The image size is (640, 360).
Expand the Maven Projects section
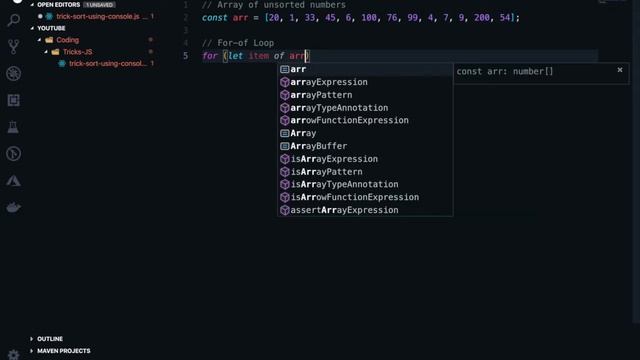pyautogui.click(x=31, y=351)
